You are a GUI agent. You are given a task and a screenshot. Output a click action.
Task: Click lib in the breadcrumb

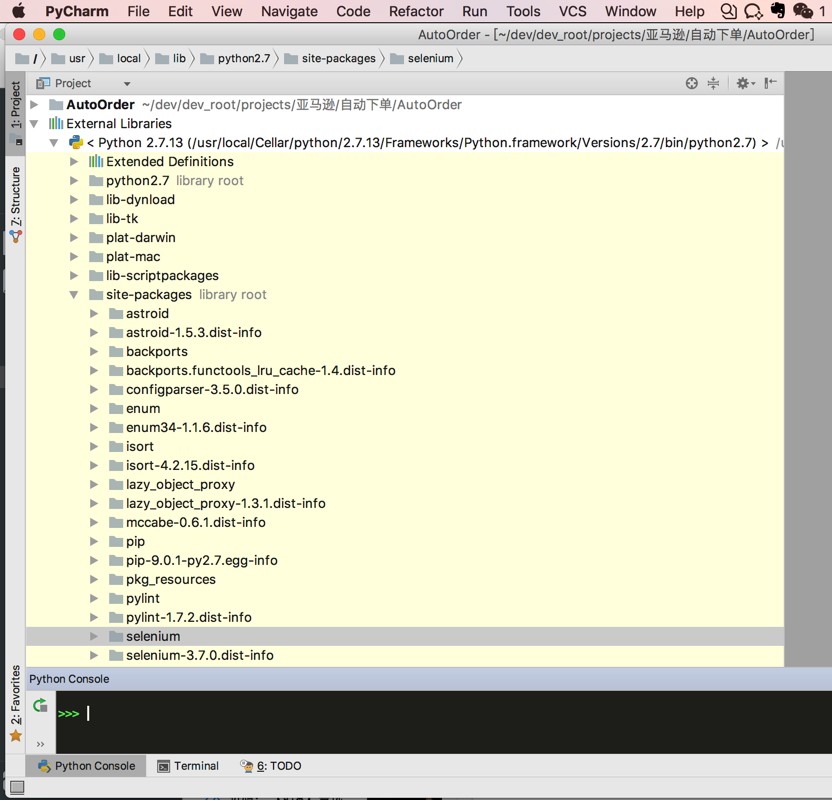click(x=179, y=58)
